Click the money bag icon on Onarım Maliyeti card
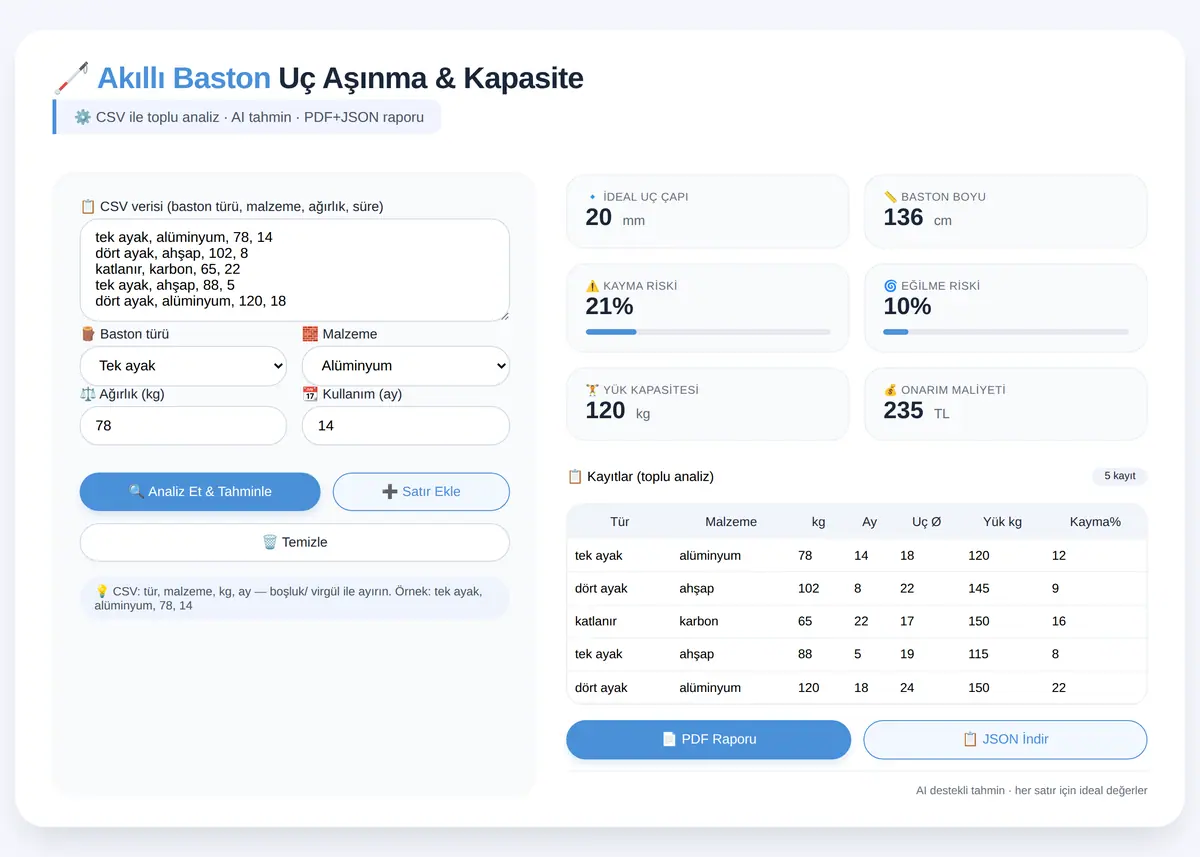This screenshot has width=1200, height=857. (890, 390)
